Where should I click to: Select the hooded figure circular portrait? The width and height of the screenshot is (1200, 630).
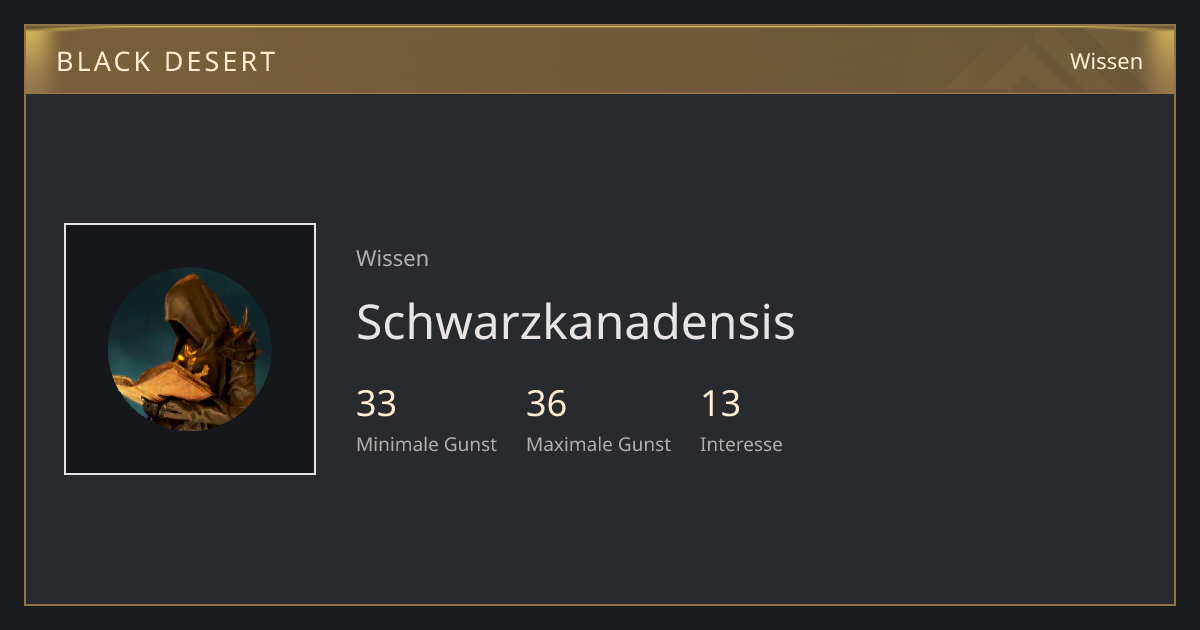[190, 349]
